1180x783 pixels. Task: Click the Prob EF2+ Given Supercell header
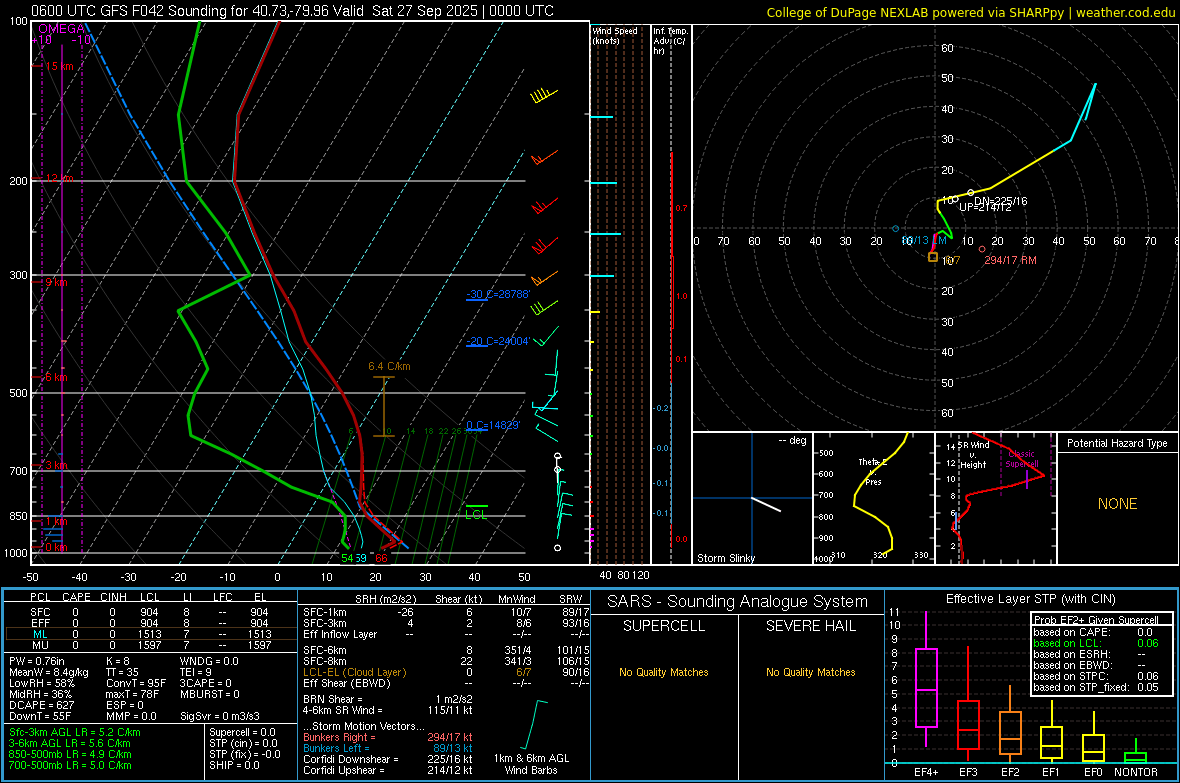coord(1096,620)
